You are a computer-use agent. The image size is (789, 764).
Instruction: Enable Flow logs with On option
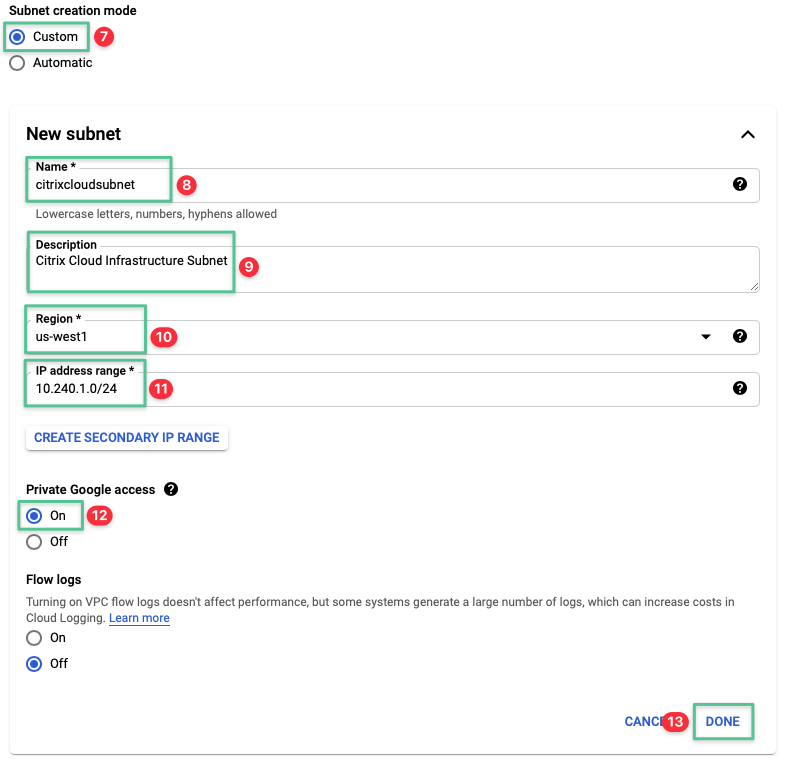(35, 637)
